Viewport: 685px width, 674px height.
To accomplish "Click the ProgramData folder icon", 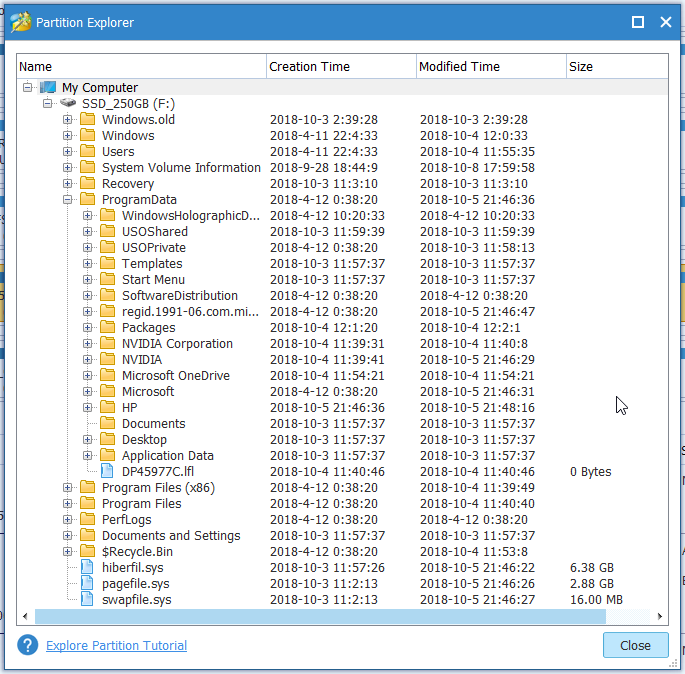I will [x=88, y=199].
